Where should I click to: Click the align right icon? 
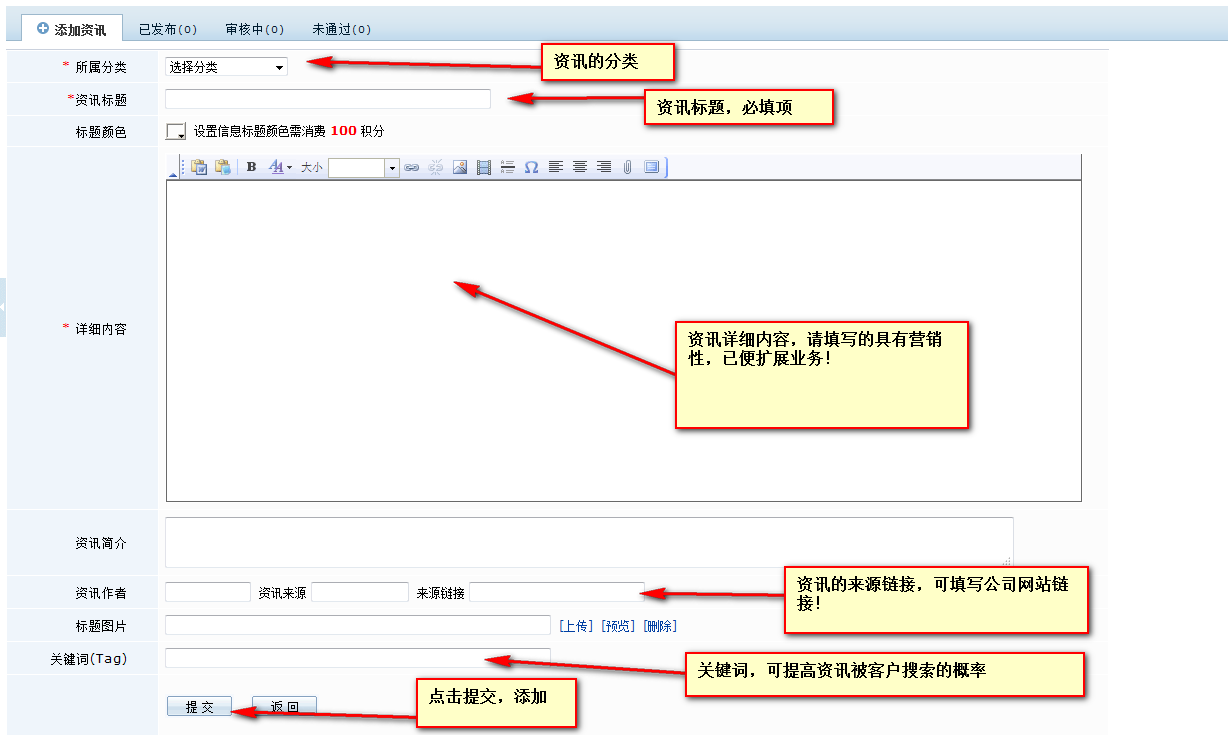(x=604, y=167)
